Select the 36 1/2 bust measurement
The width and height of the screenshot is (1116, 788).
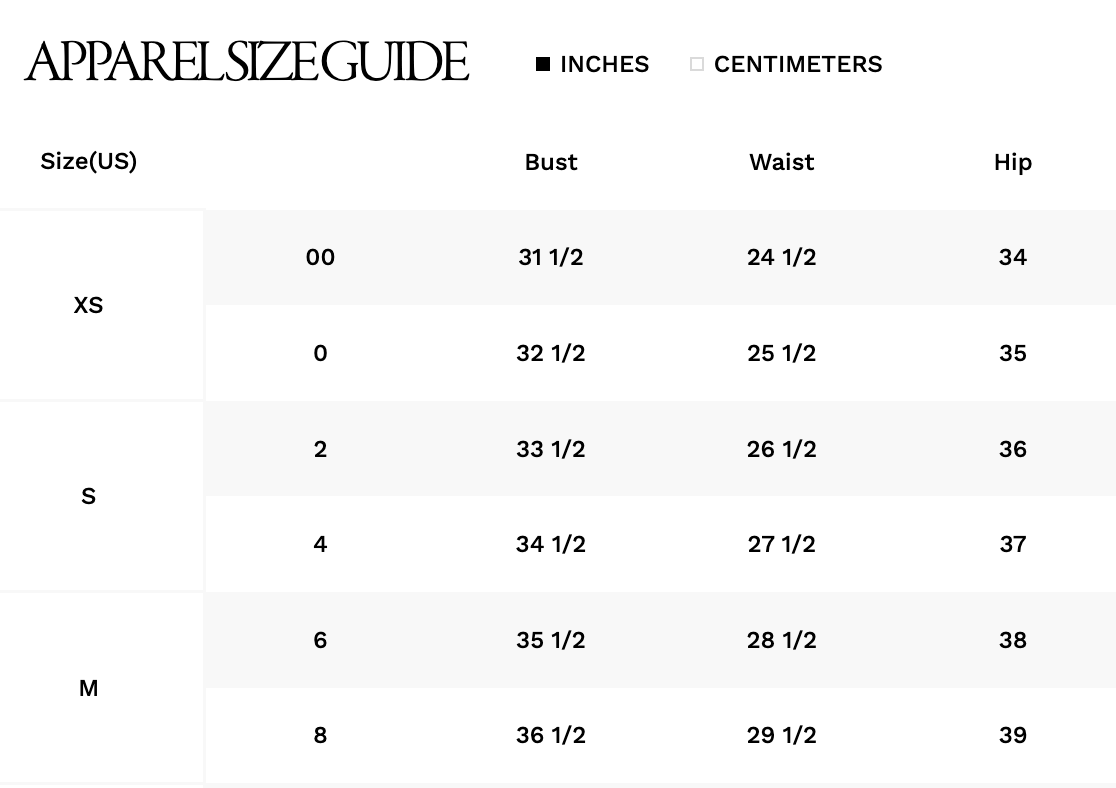click(551, 735)
